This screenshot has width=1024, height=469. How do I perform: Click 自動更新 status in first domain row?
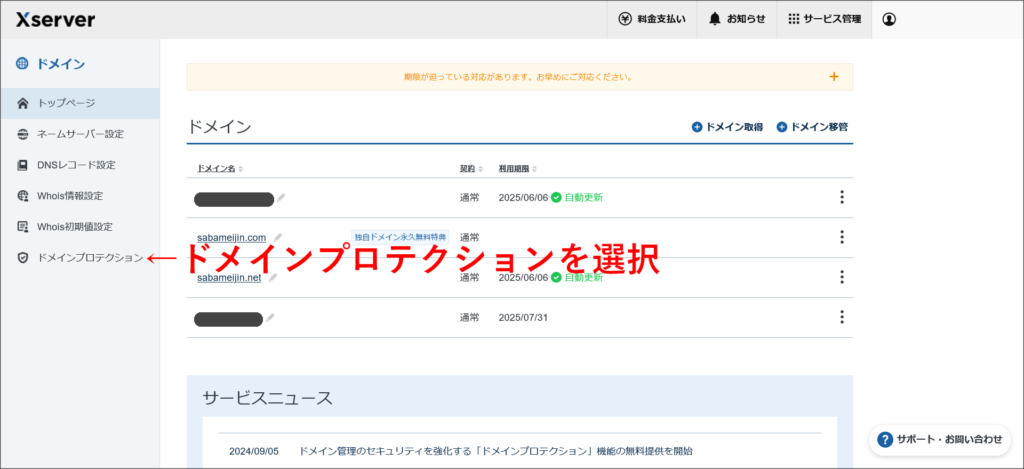click(x=577, y=197)
